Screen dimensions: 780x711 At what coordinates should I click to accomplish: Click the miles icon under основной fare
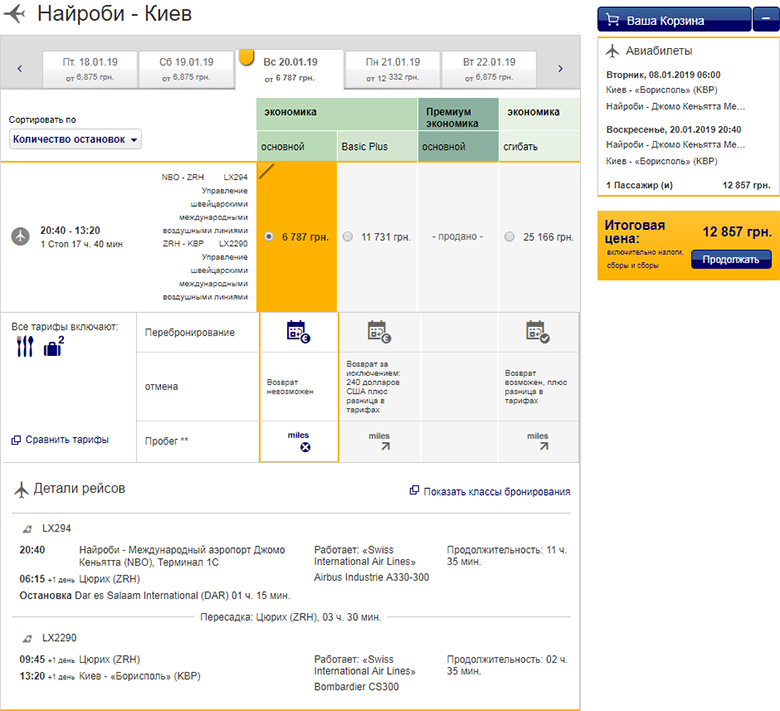298,442
